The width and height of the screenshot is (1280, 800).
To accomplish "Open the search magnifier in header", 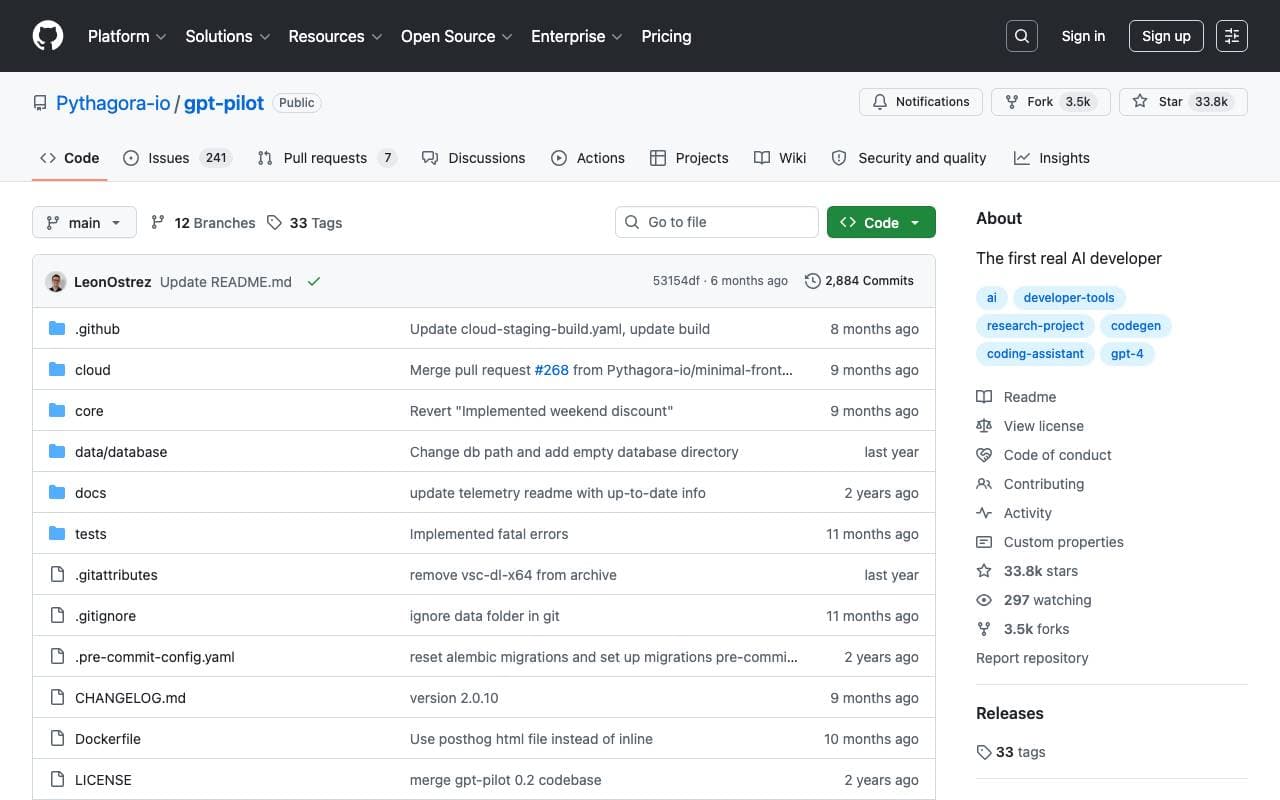I will pos(1022,36).
